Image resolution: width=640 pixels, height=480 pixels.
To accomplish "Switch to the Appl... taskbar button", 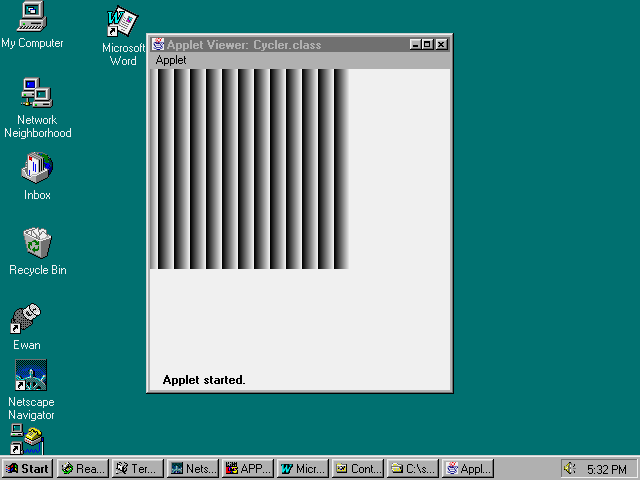I will click(x=469, y=469).
